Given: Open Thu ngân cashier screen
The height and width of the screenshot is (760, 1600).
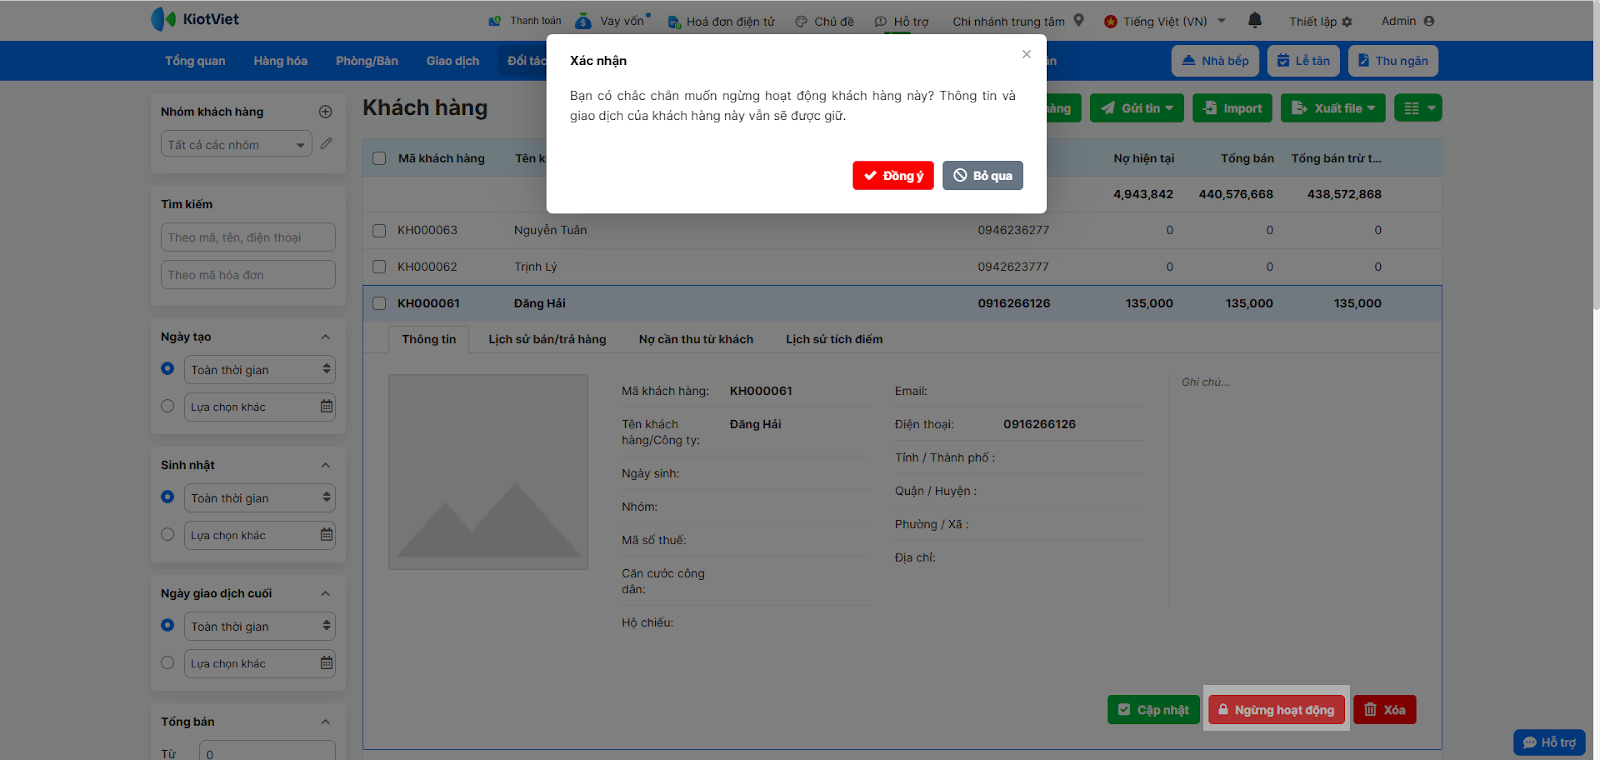Looking at the screenshot, I should 1392,61.
